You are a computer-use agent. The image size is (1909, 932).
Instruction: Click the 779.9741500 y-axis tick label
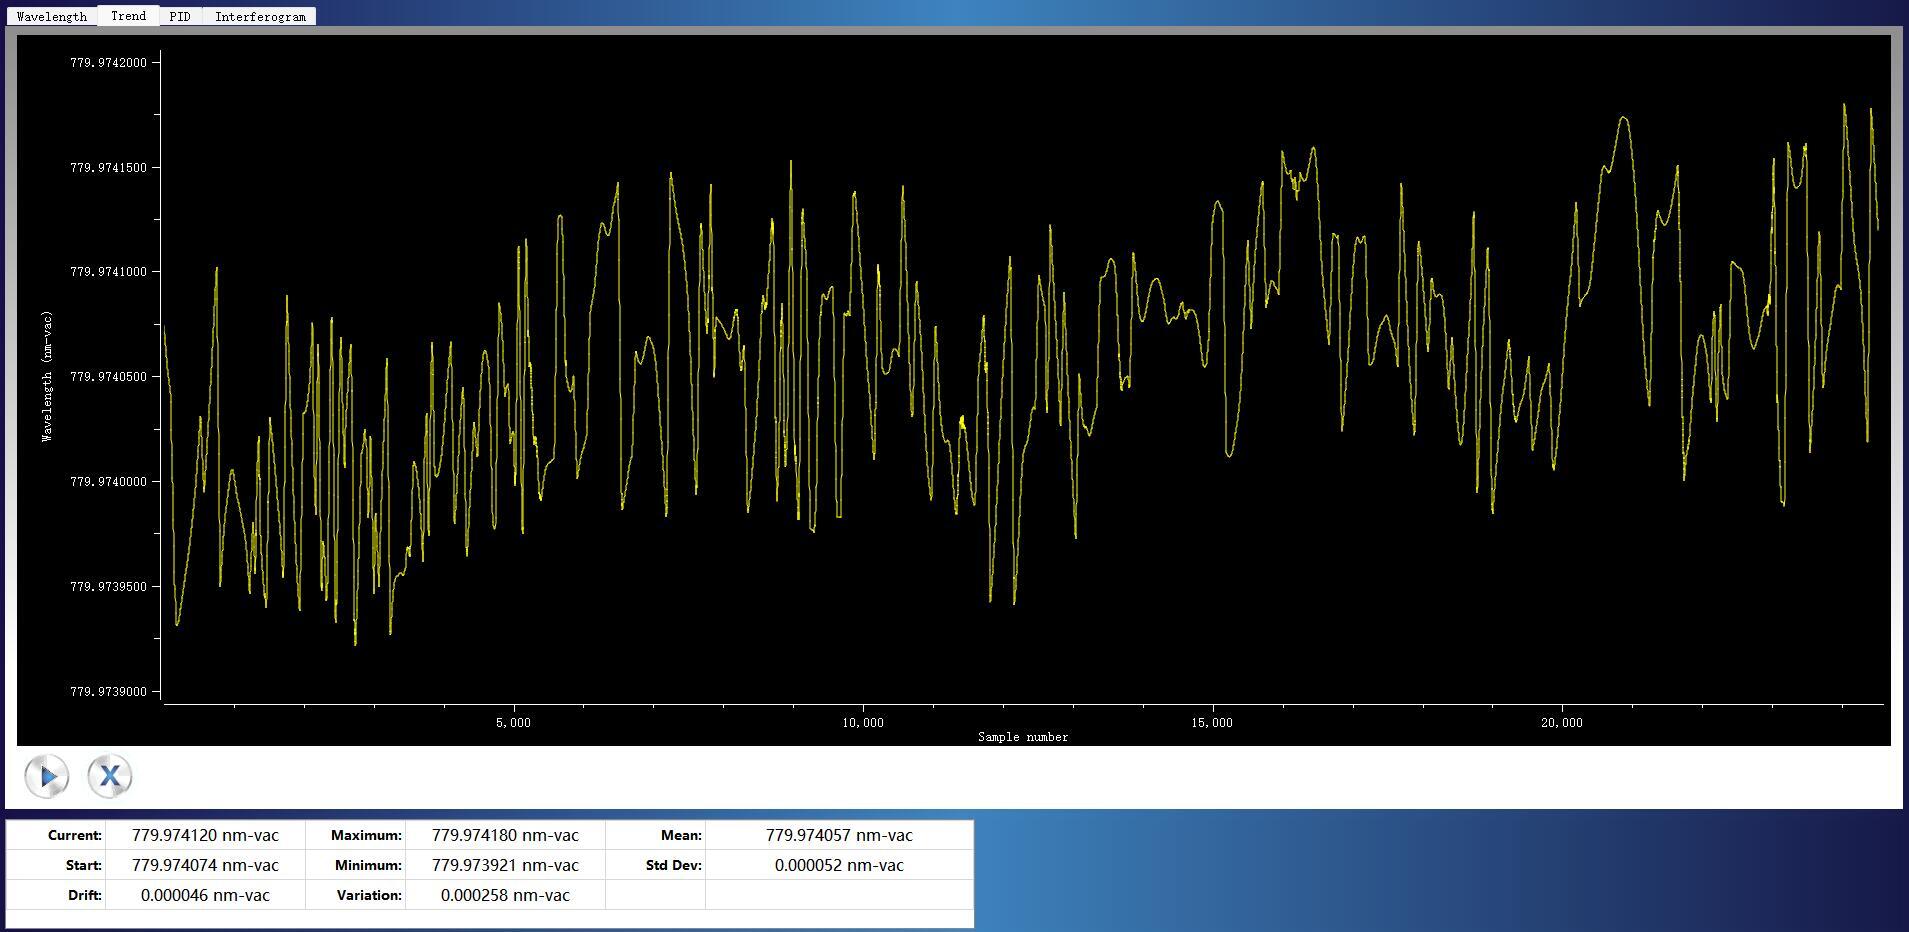[108, 168]
